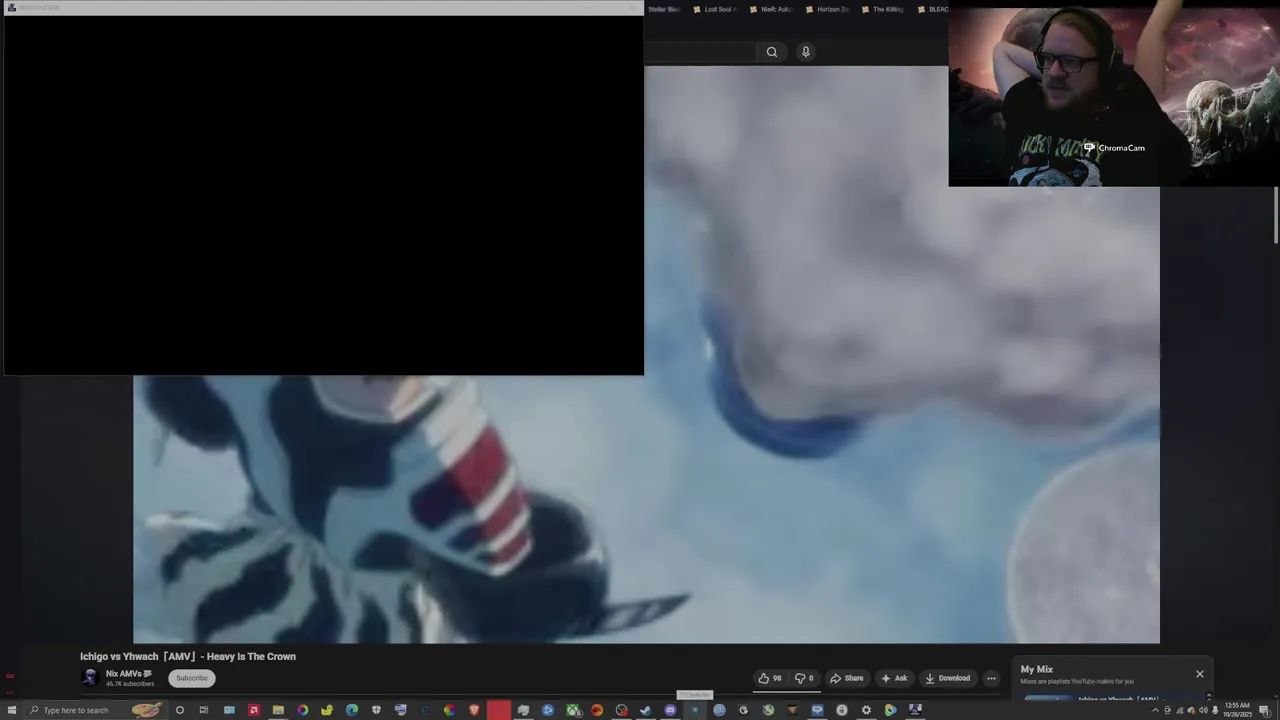This screenshot has height=720, width=1280.
Task: Dislike the video with thumbs-down button
Action: click(804, 678)
